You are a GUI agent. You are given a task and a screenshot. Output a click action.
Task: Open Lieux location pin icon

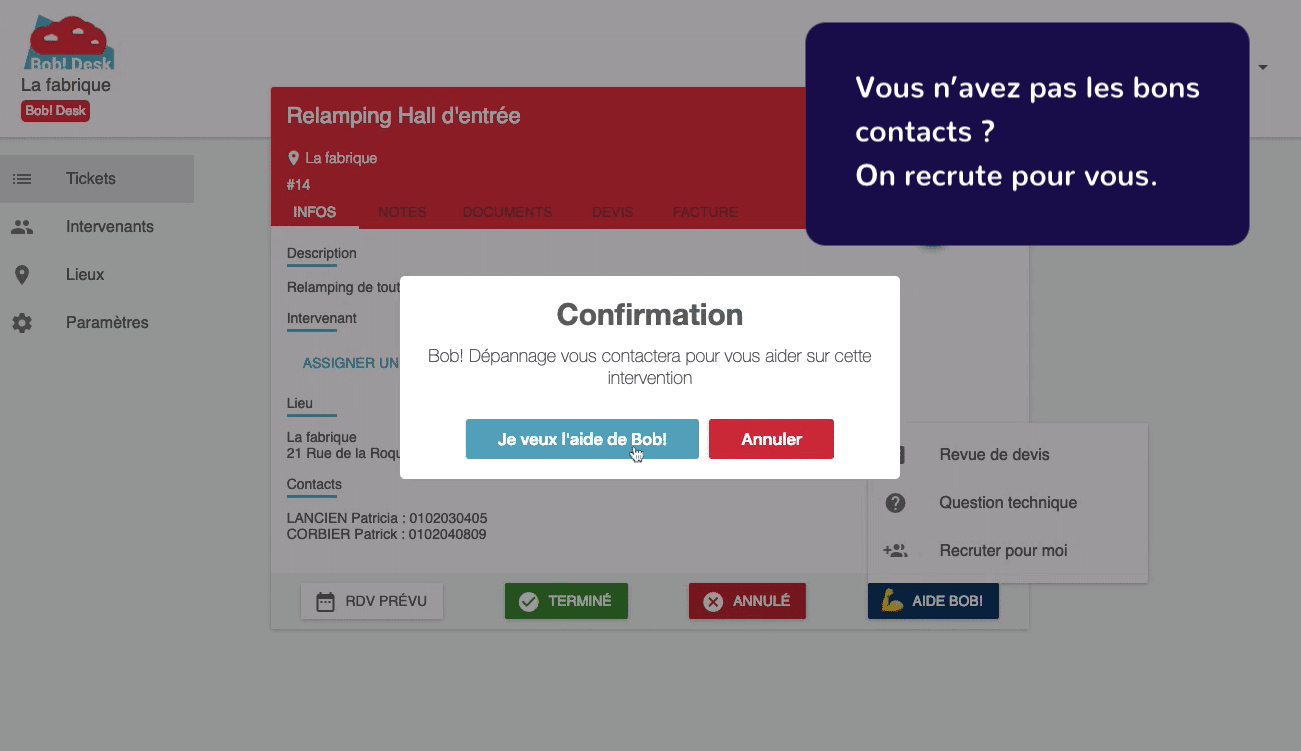click(x=22, y=275)
